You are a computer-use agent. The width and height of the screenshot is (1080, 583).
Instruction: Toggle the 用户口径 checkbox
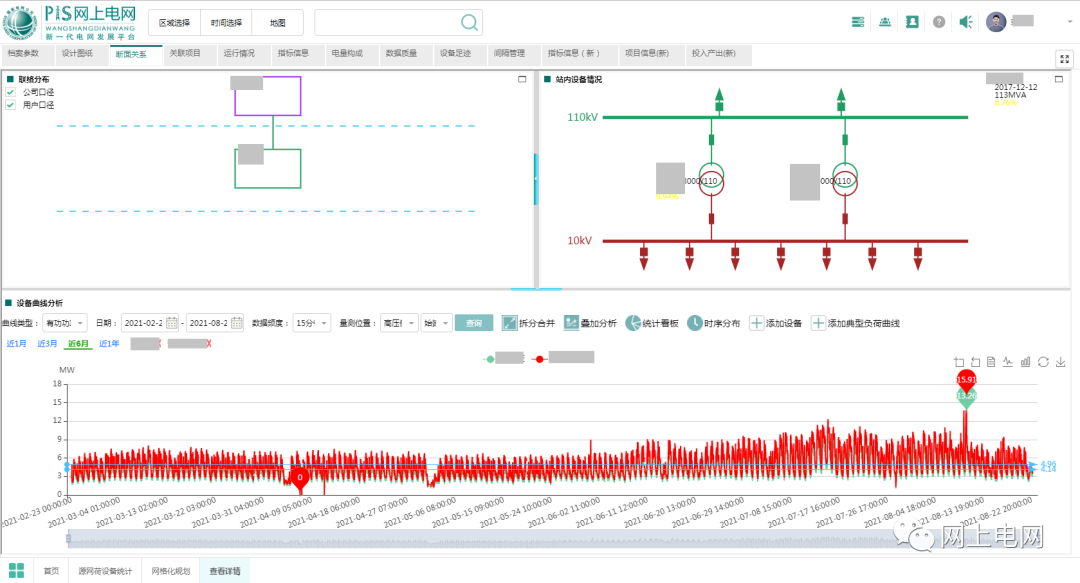(x=10, y=105)
